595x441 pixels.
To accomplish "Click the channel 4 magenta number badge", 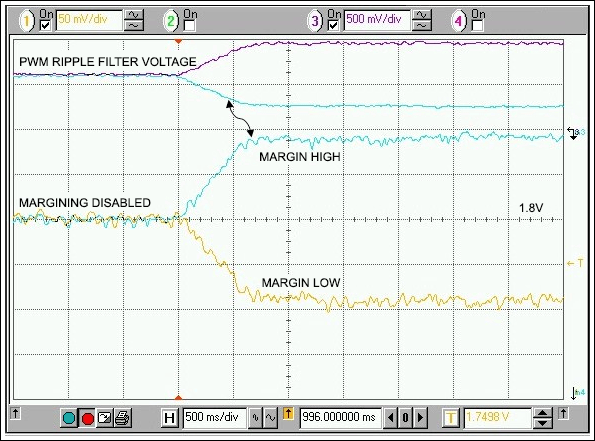I will (458, 20).
